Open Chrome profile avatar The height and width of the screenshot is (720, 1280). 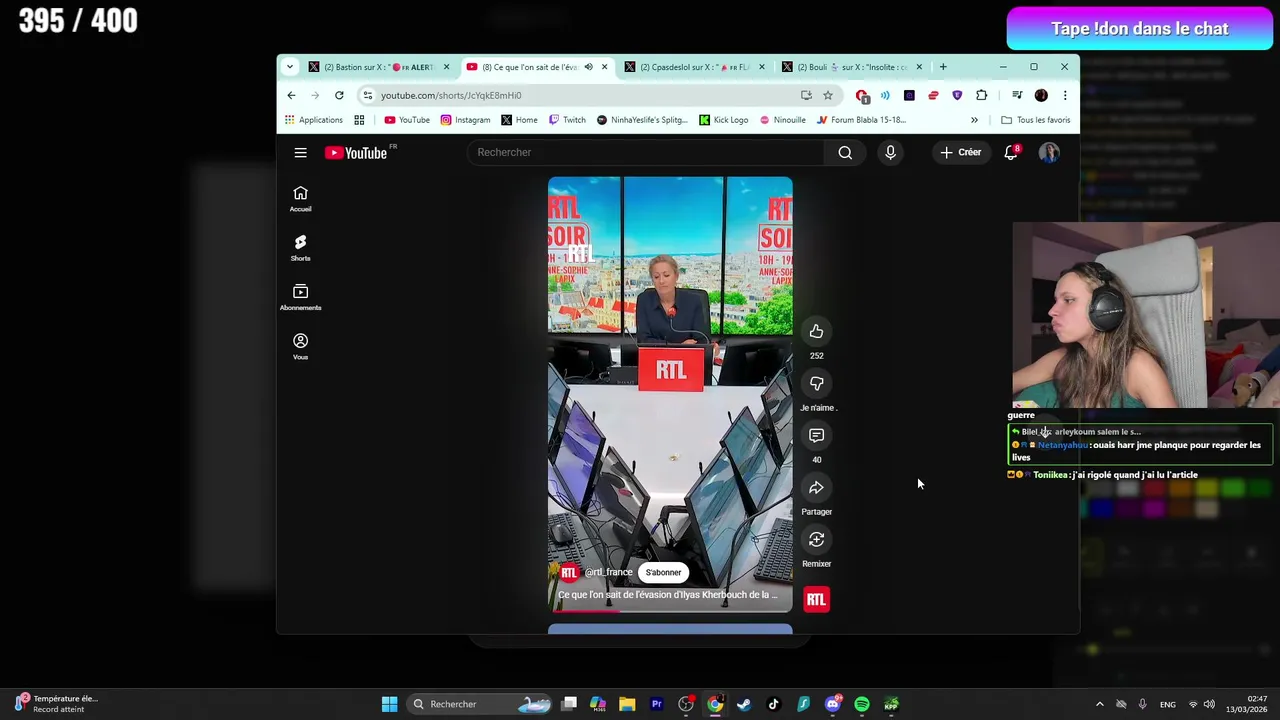[x=1041, y=95]
